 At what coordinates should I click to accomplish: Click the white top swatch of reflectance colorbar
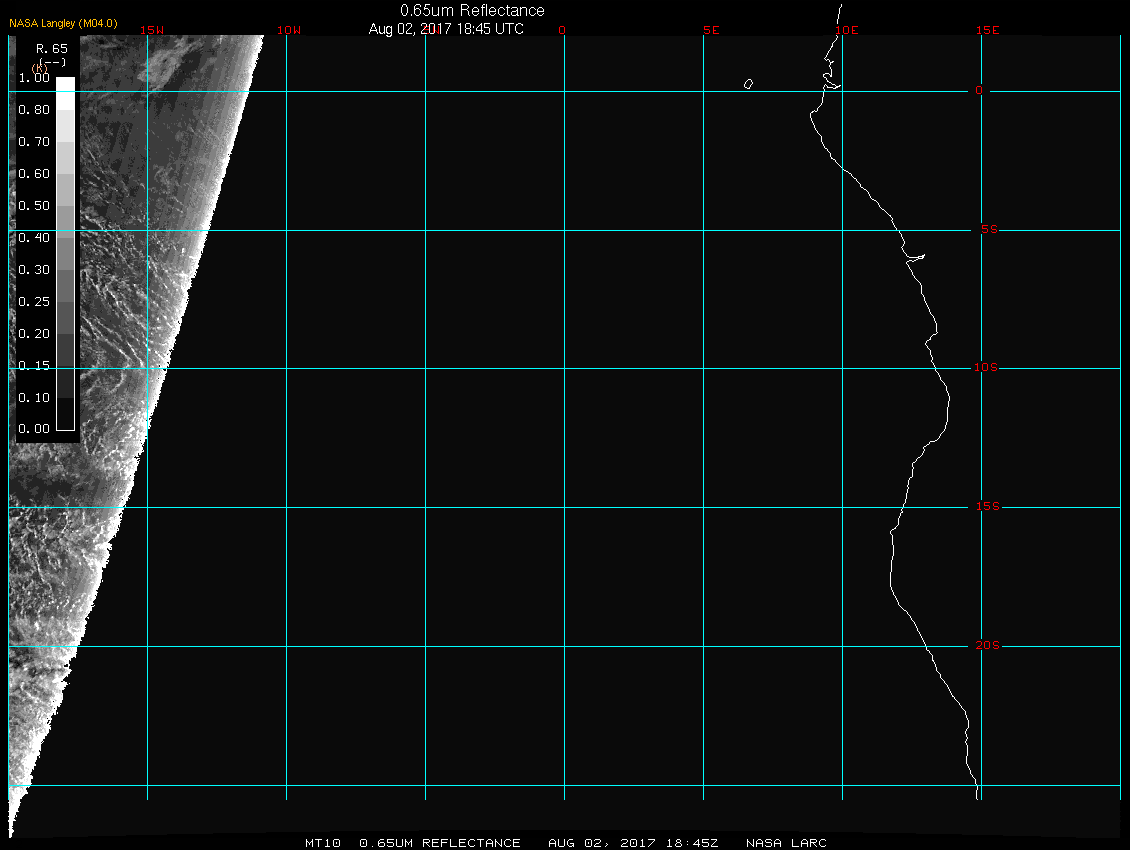coord(65,85)
